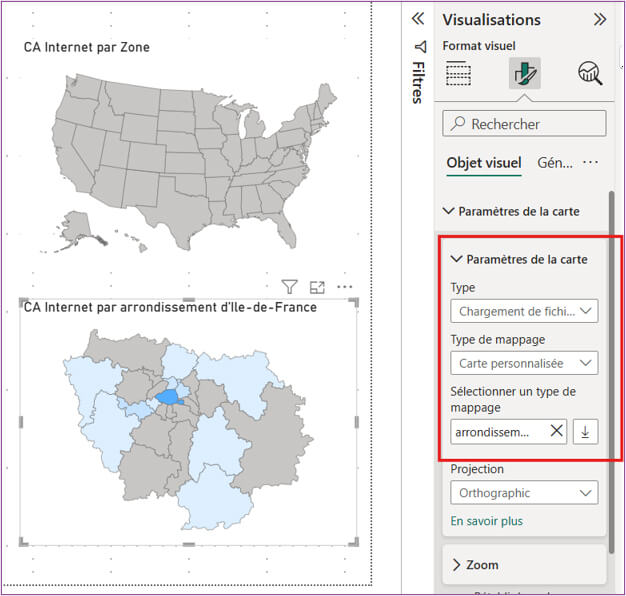This screenshot has height=596, width=626.
Task: Click the Focus mode icon above map
Action: coord(317,287)
